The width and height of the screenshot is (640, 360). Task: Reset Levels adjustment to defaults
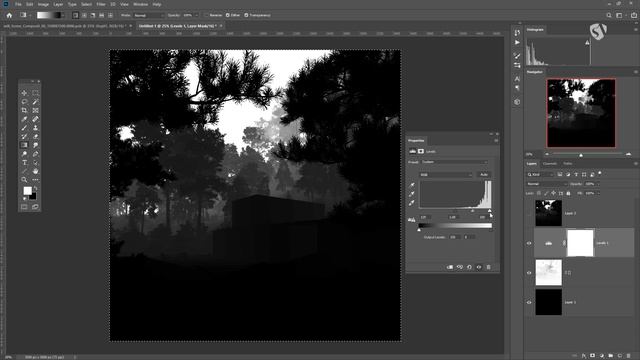point(469,267)
